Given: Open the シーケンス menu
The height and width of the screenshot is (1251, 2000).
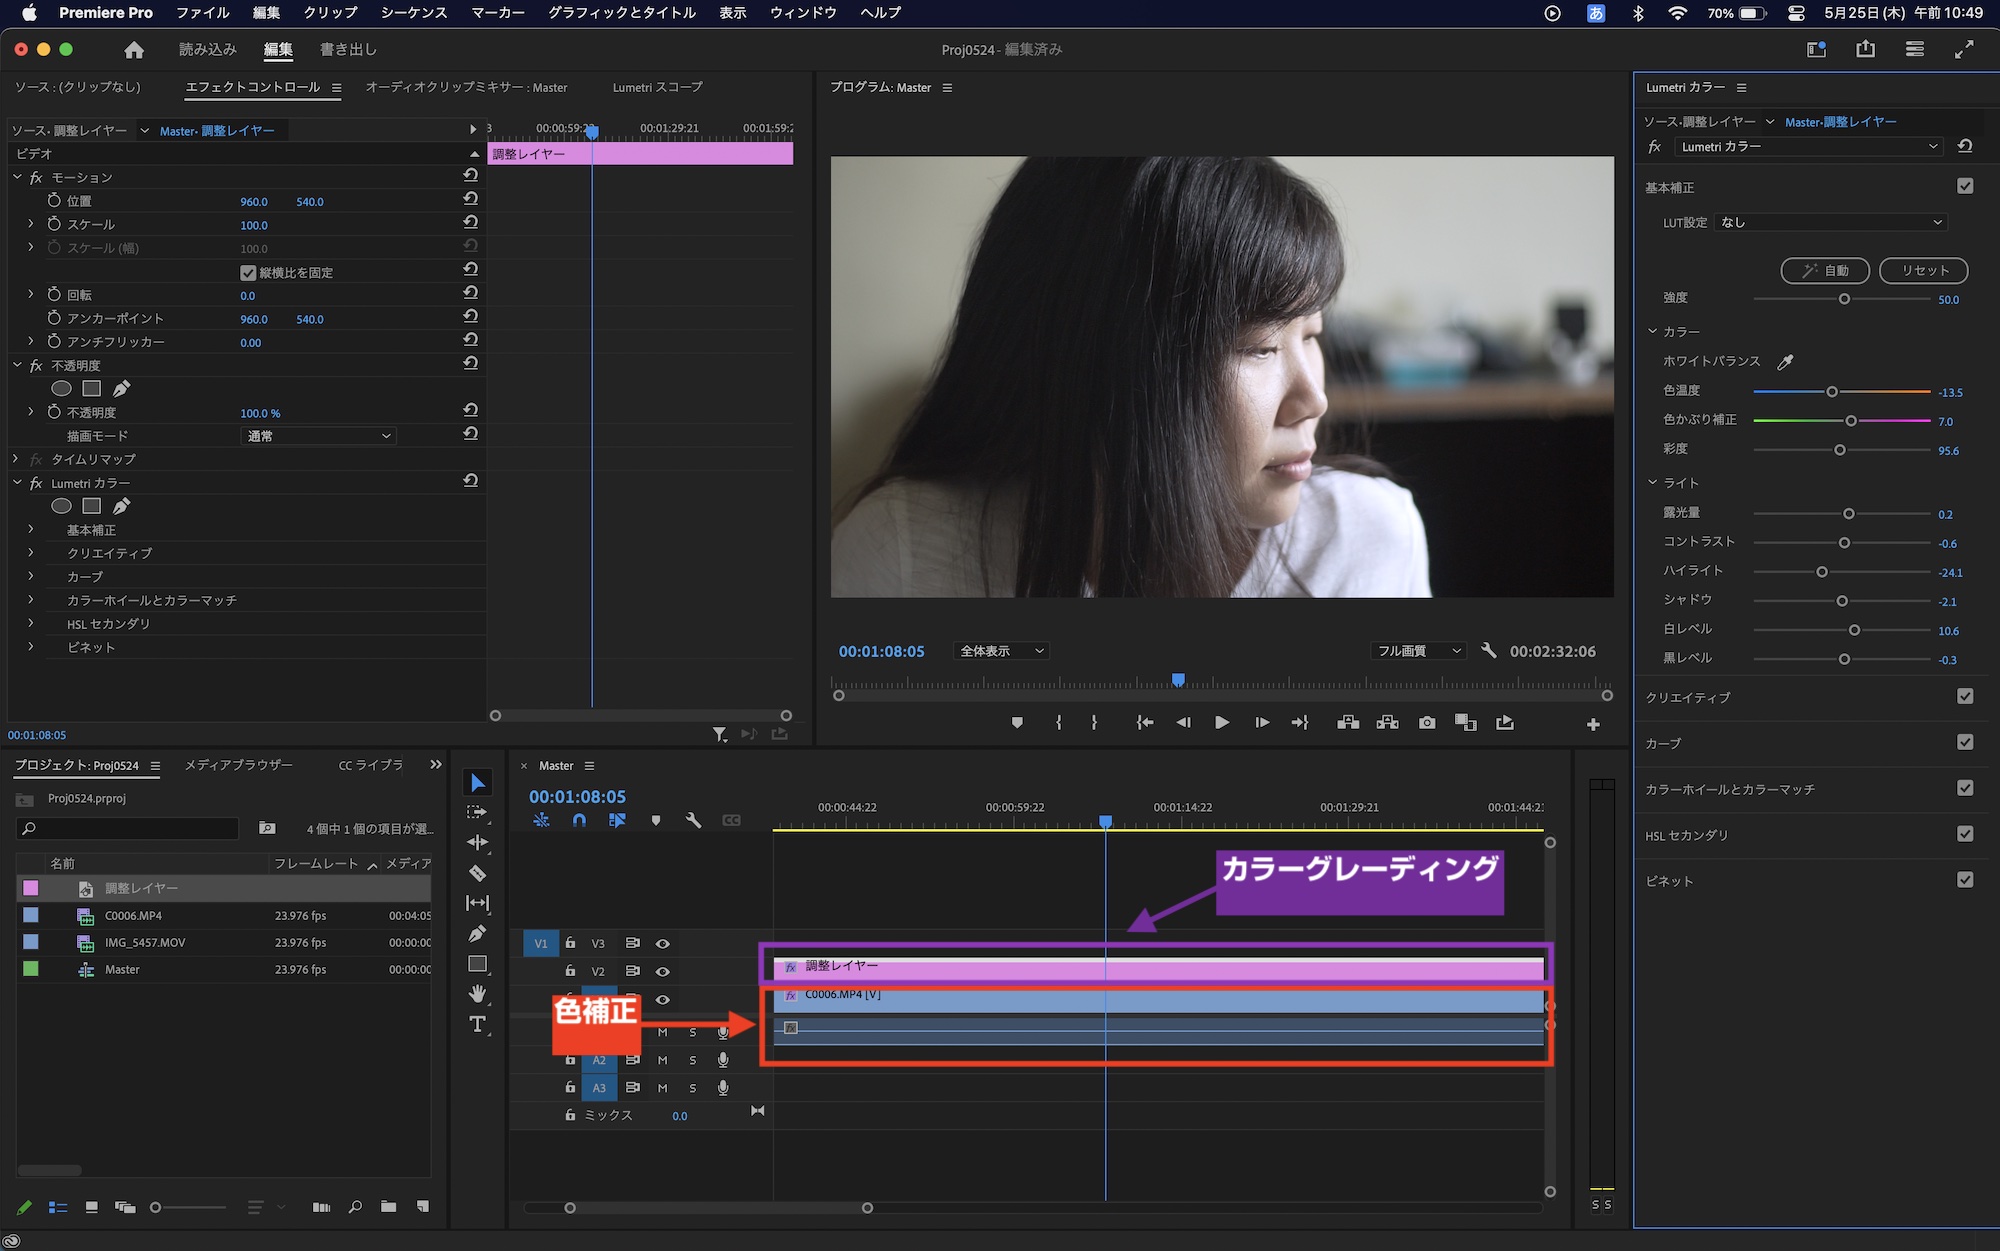Looking at the screenshot, I should [x=413, y=13].
